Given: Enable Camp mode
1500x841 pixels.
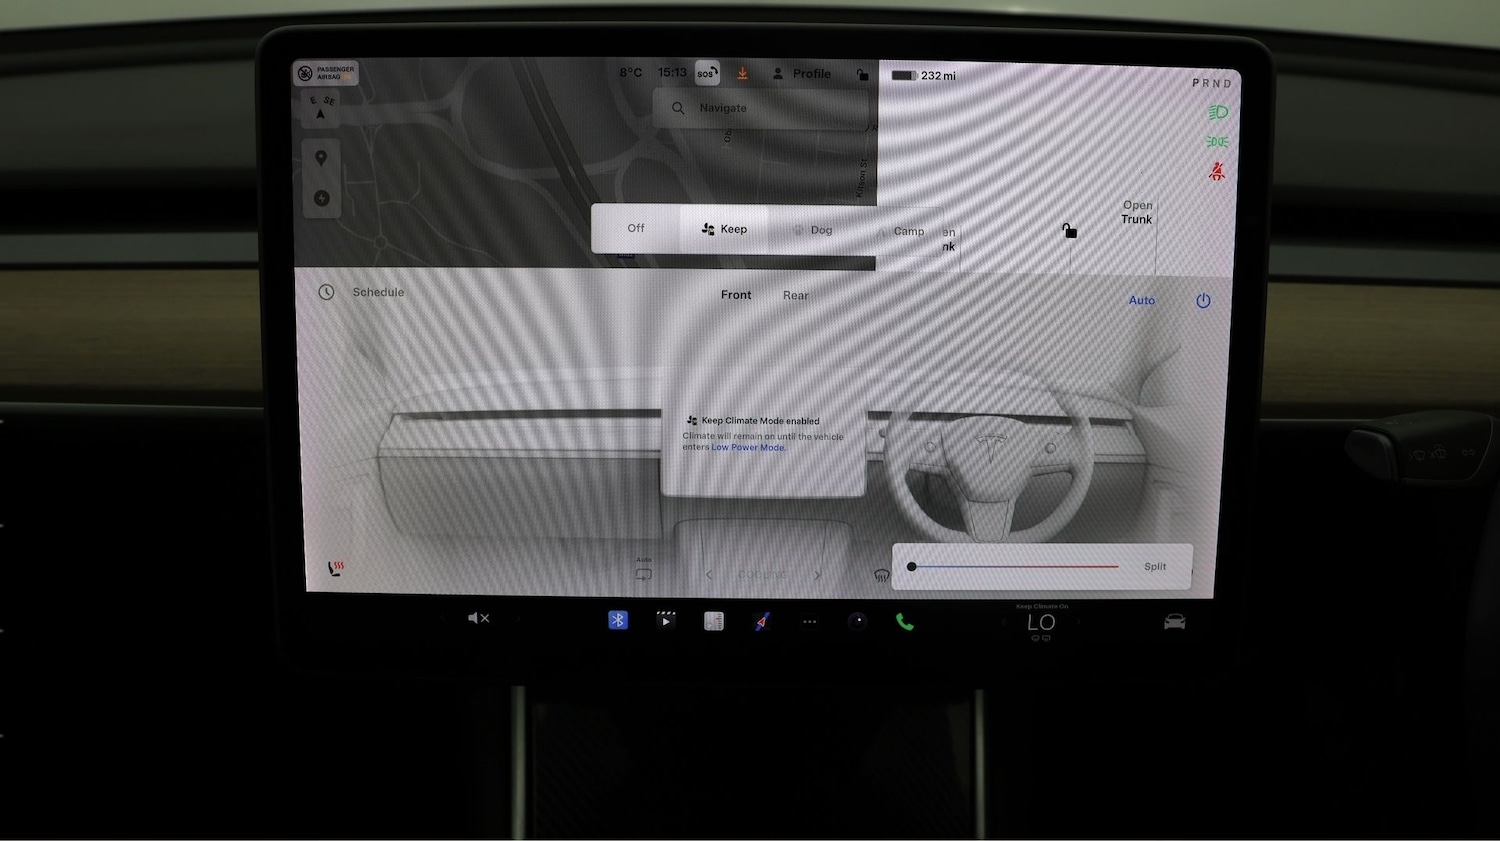Looking at the screenshot, I should click(908, 230).
